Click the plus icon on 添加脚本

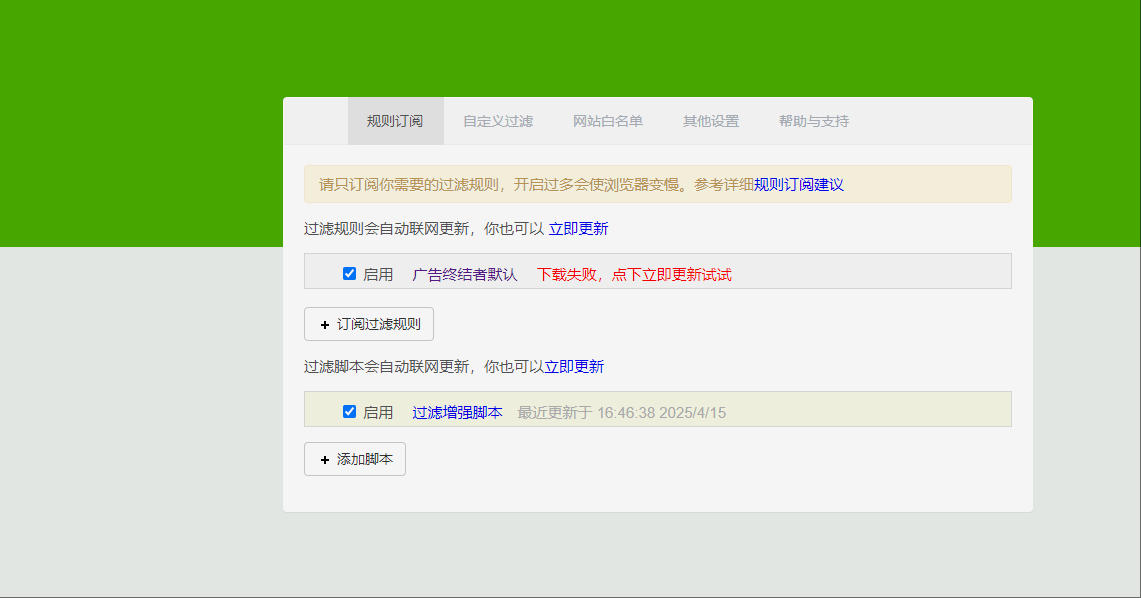pos(324,460)
